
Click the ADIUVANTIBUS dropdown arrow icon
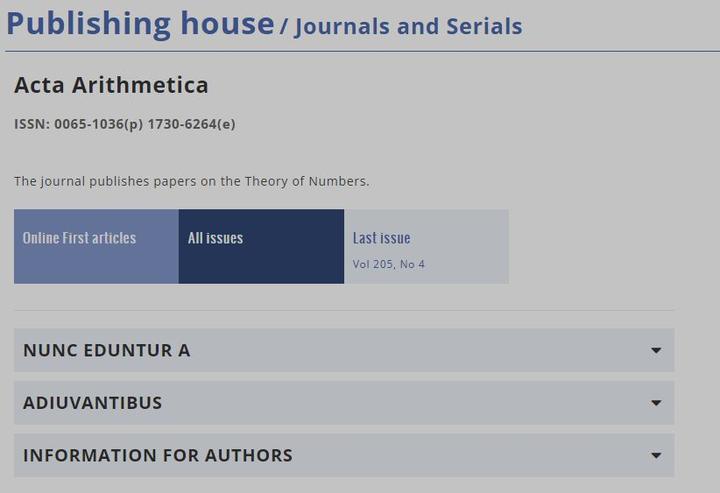pyautogui.click(x=656, y=403)
